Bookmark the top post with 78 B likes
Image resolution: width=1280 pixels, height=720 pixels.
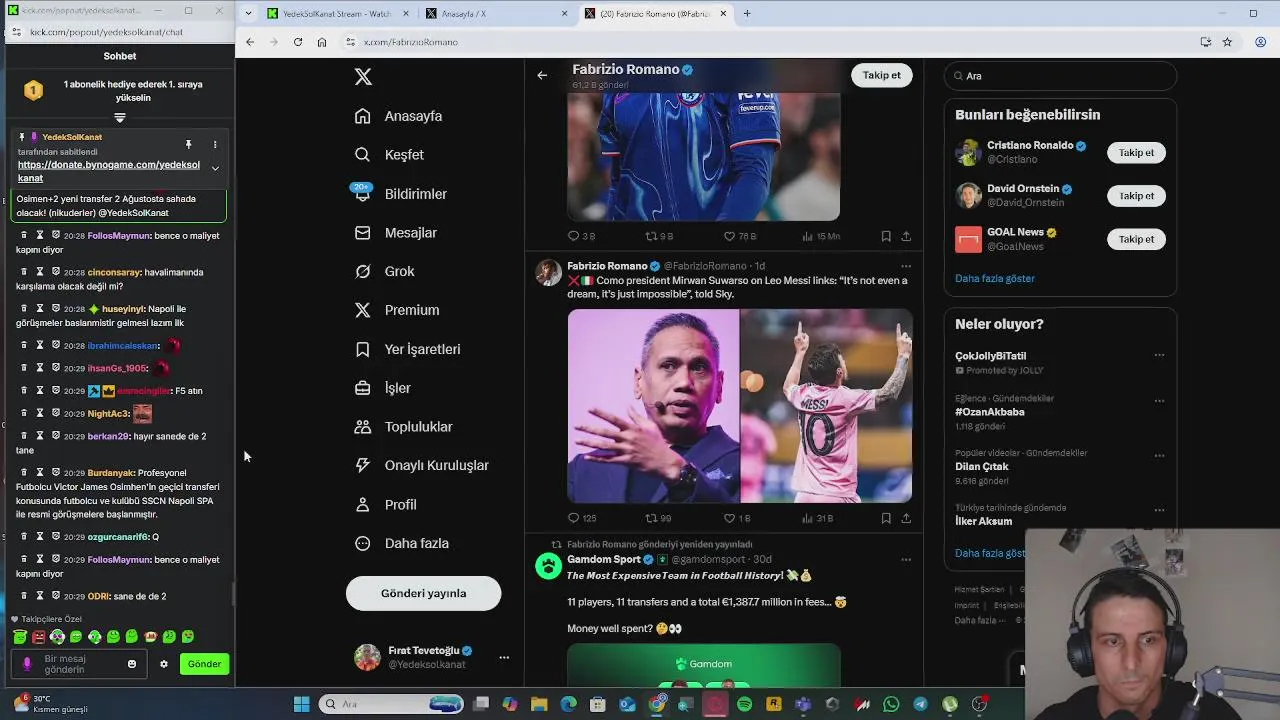click(x=886, y=236)
